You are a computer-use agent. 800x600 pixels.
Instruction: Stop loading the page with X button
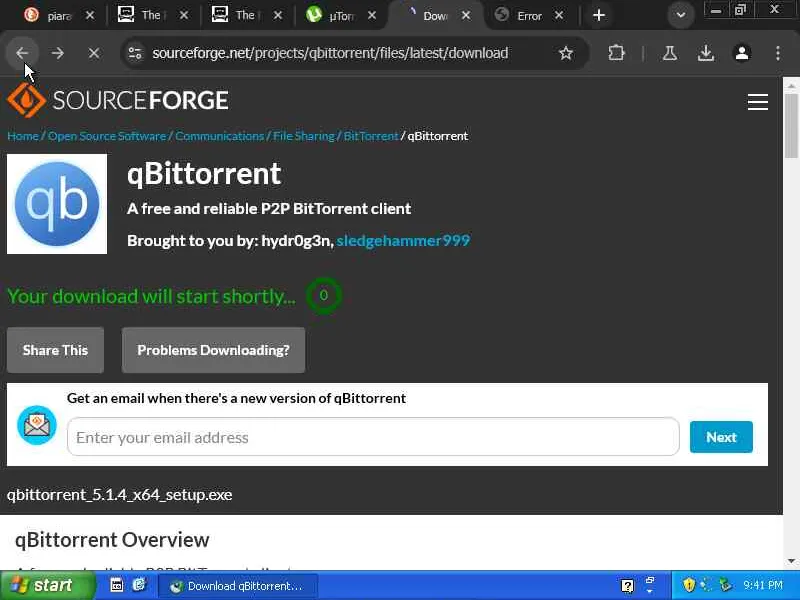click(94, 53)
